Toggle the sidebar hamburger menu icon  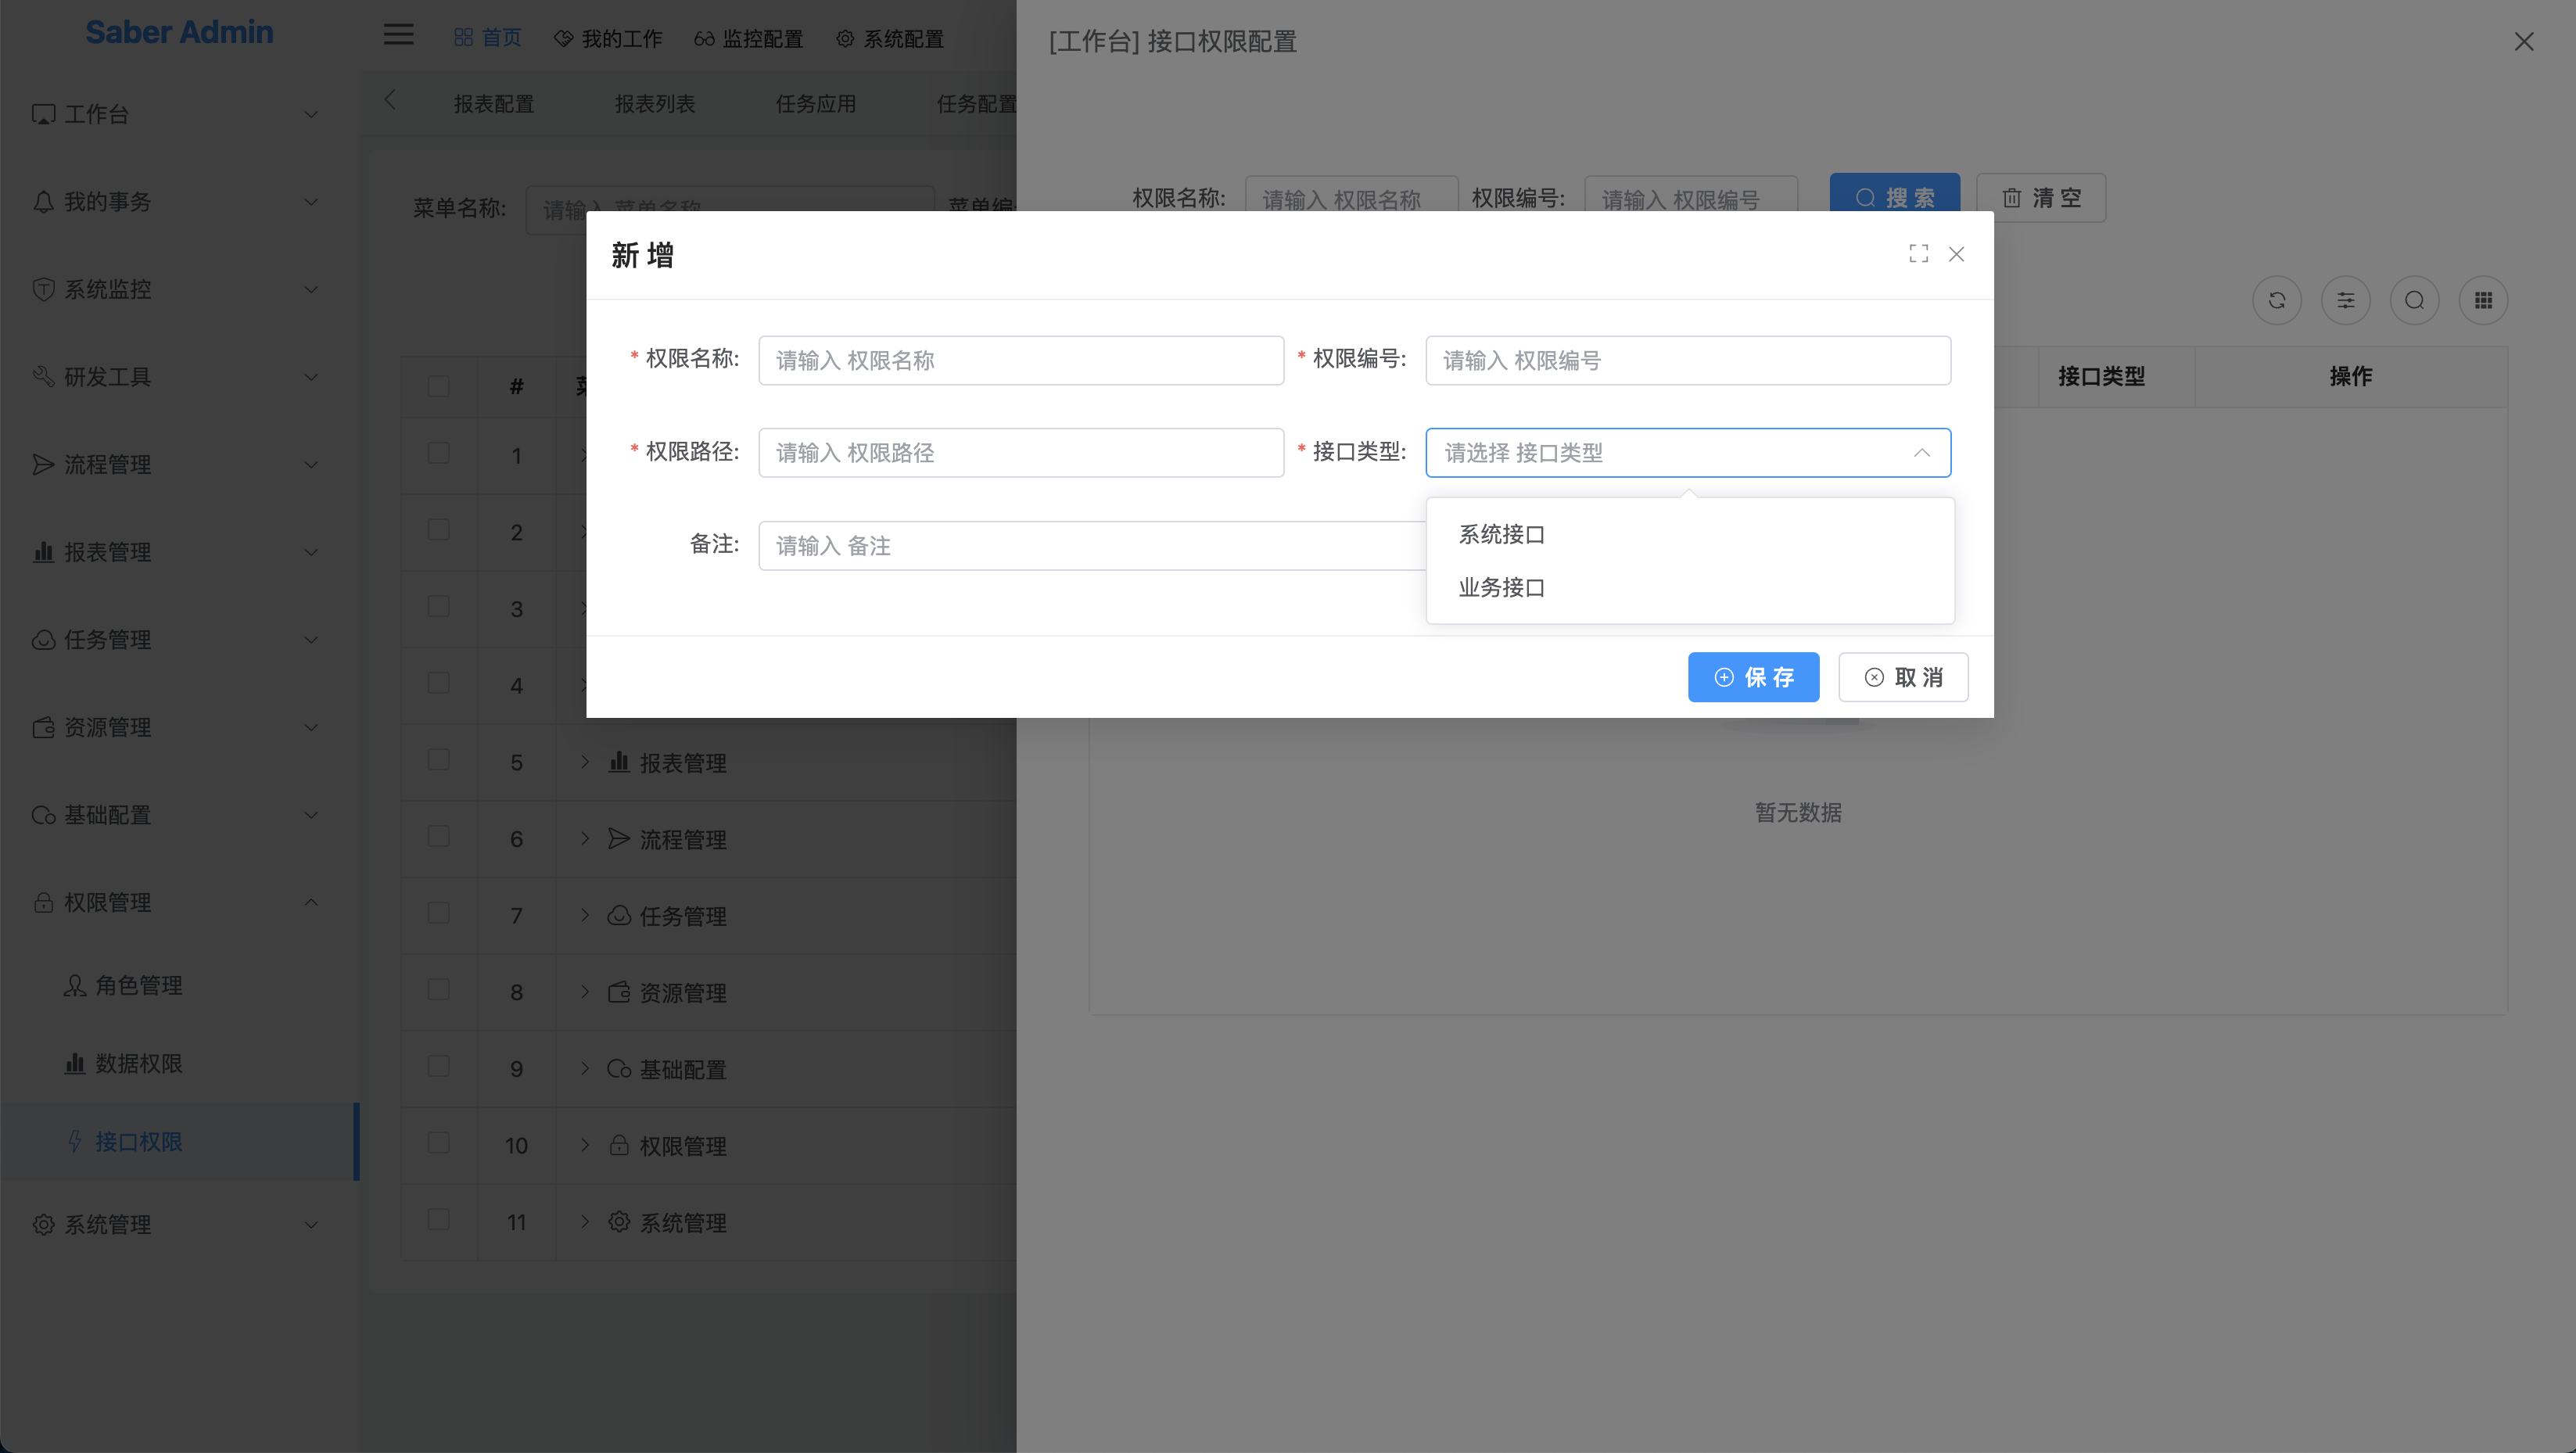(398, 35)
